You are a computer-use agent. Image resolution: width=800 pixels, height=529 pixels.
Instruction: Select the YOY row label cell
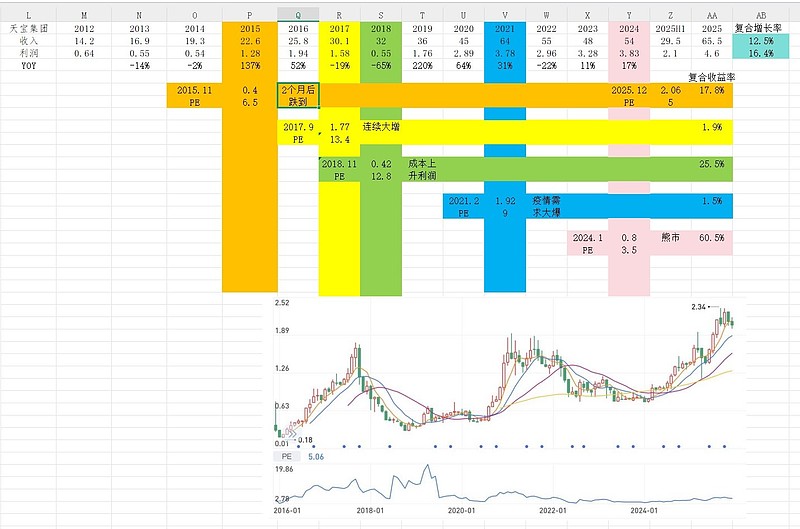coord(28,65)
